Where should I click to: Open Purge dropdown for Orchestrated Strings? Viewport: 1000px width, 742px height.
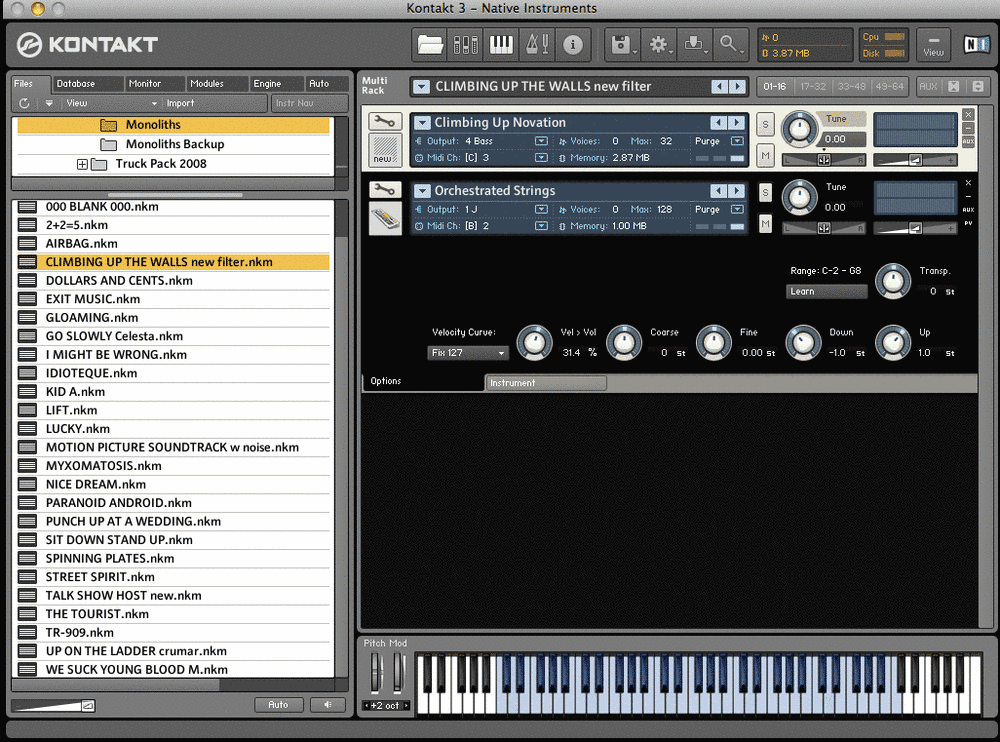click(x=737, y=209)
